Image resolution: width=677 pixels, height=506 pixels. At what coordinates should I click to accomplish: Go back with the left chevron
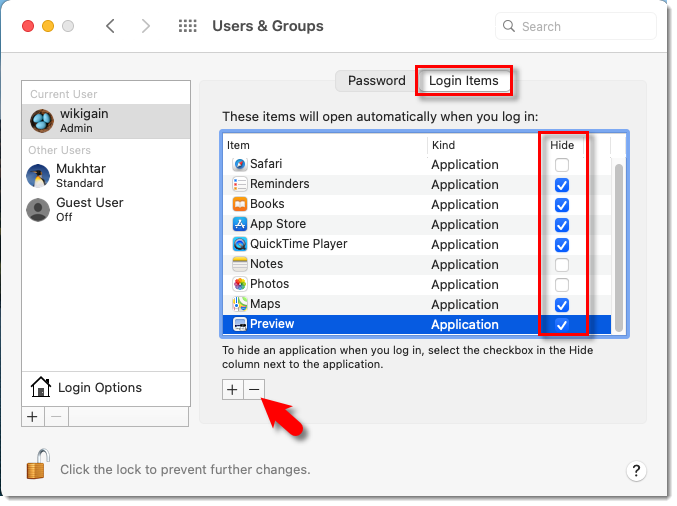[x=110, y=26]
